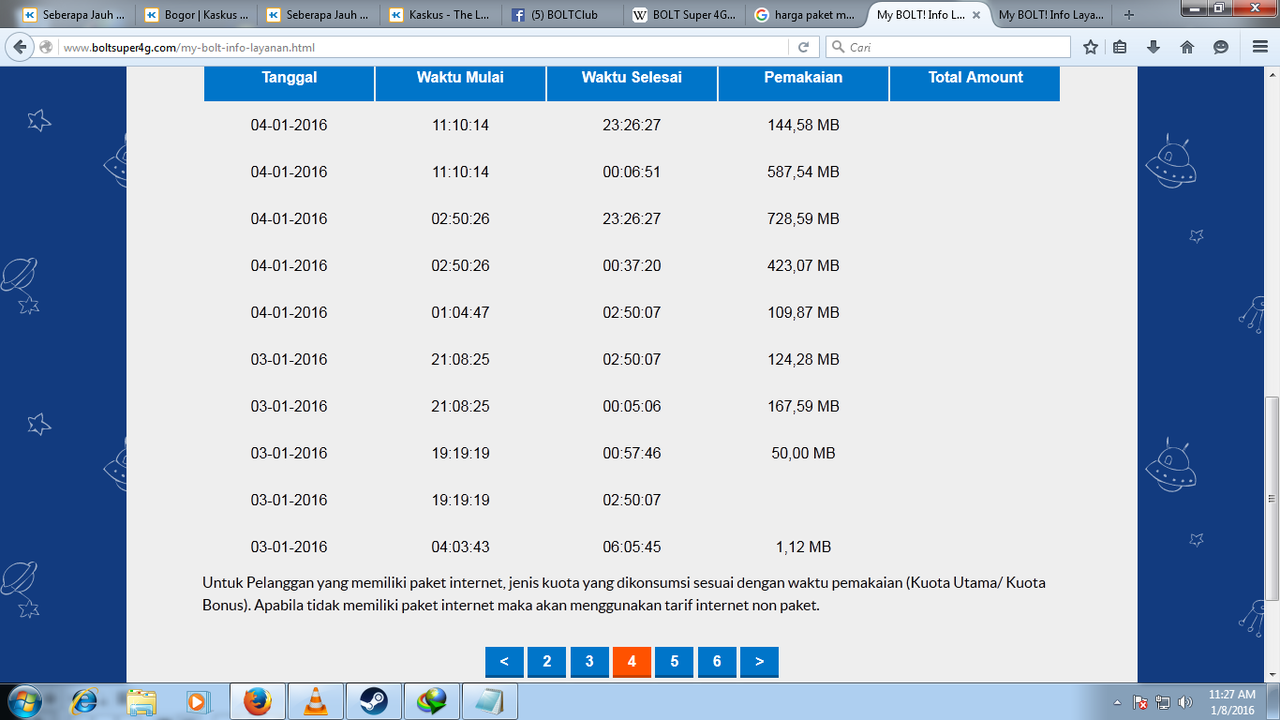Launch VLC media player from taskbar
1280x720 pixels.
pyautogui.click(x=317, y=701)
